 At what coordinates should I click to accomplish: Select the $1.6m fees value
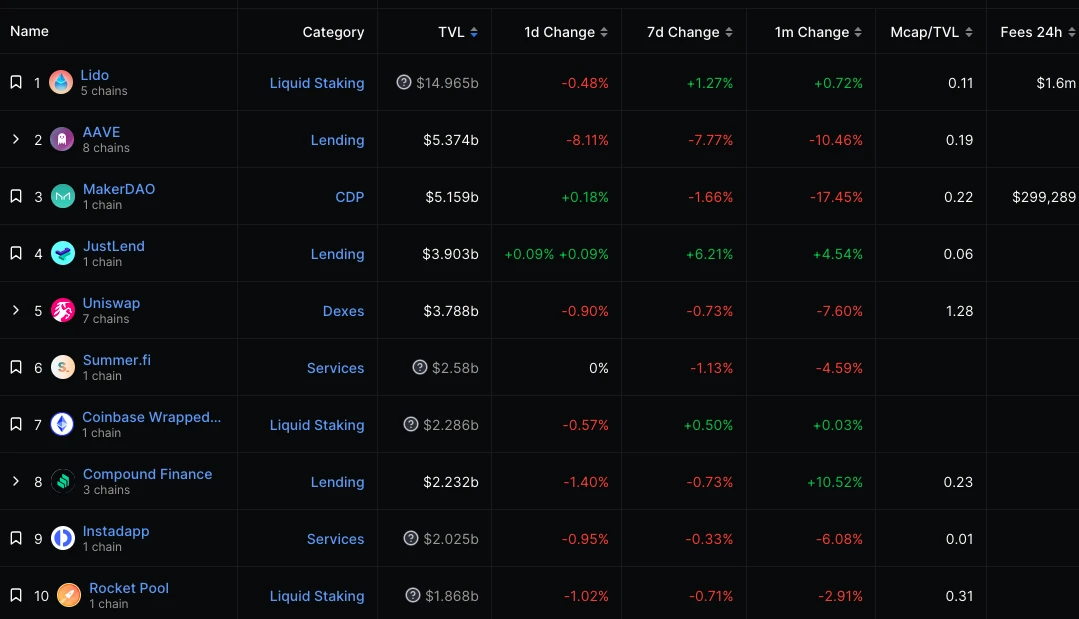tap(1056, 83)
